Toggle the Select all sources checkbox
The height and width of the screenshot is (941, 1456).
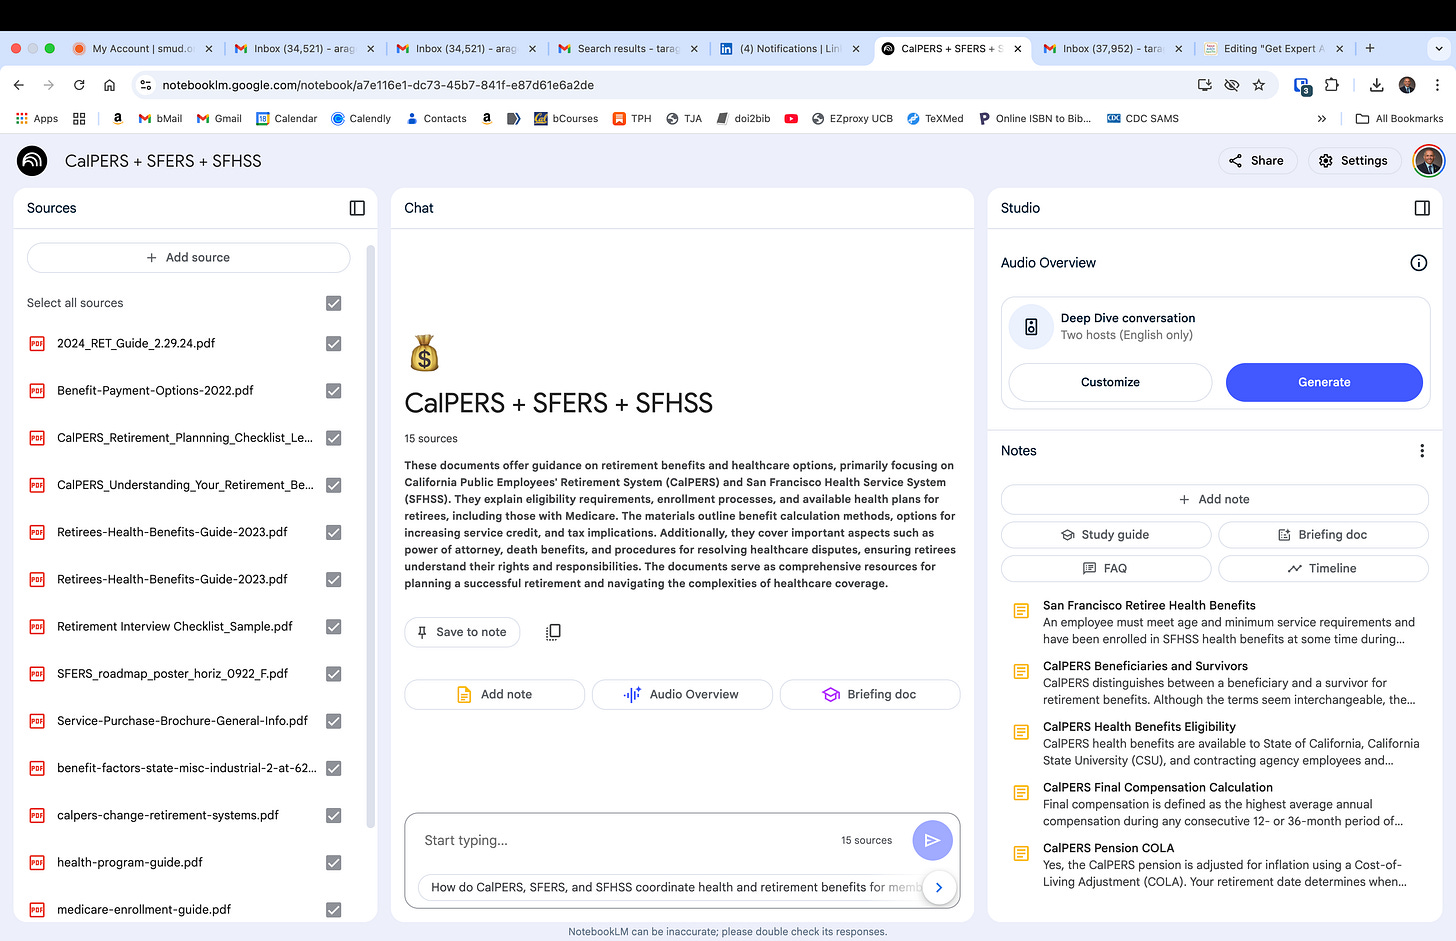[334, 303]
